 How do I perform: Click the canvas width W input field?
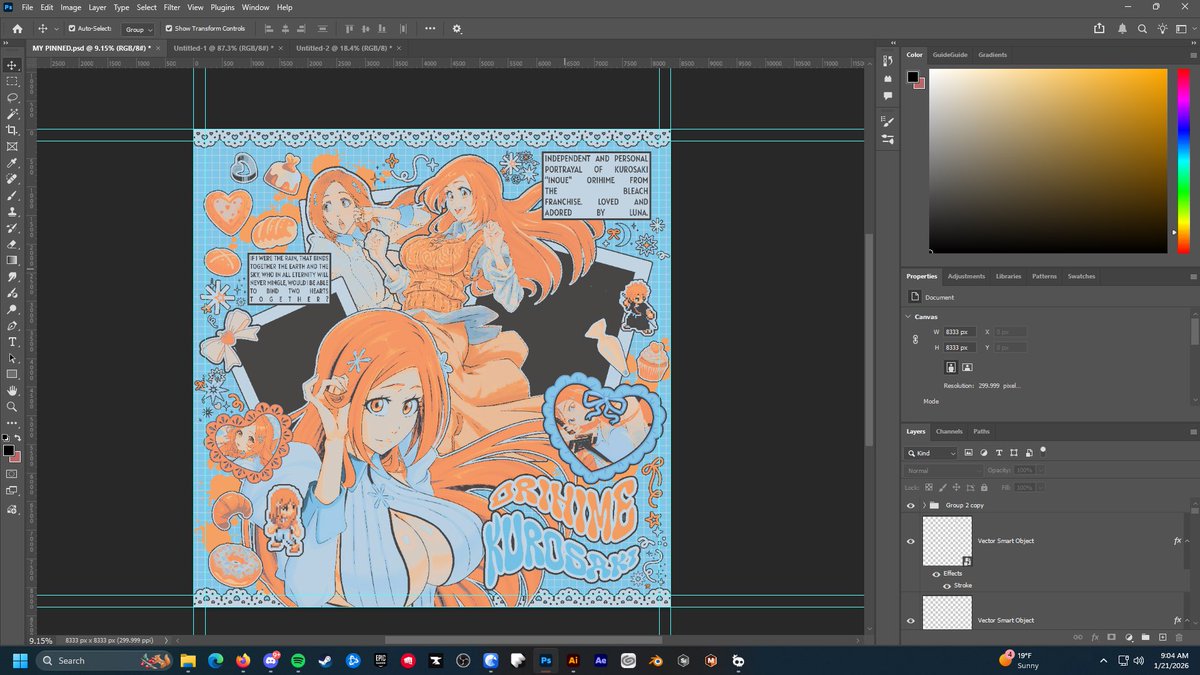click(960, 332)
